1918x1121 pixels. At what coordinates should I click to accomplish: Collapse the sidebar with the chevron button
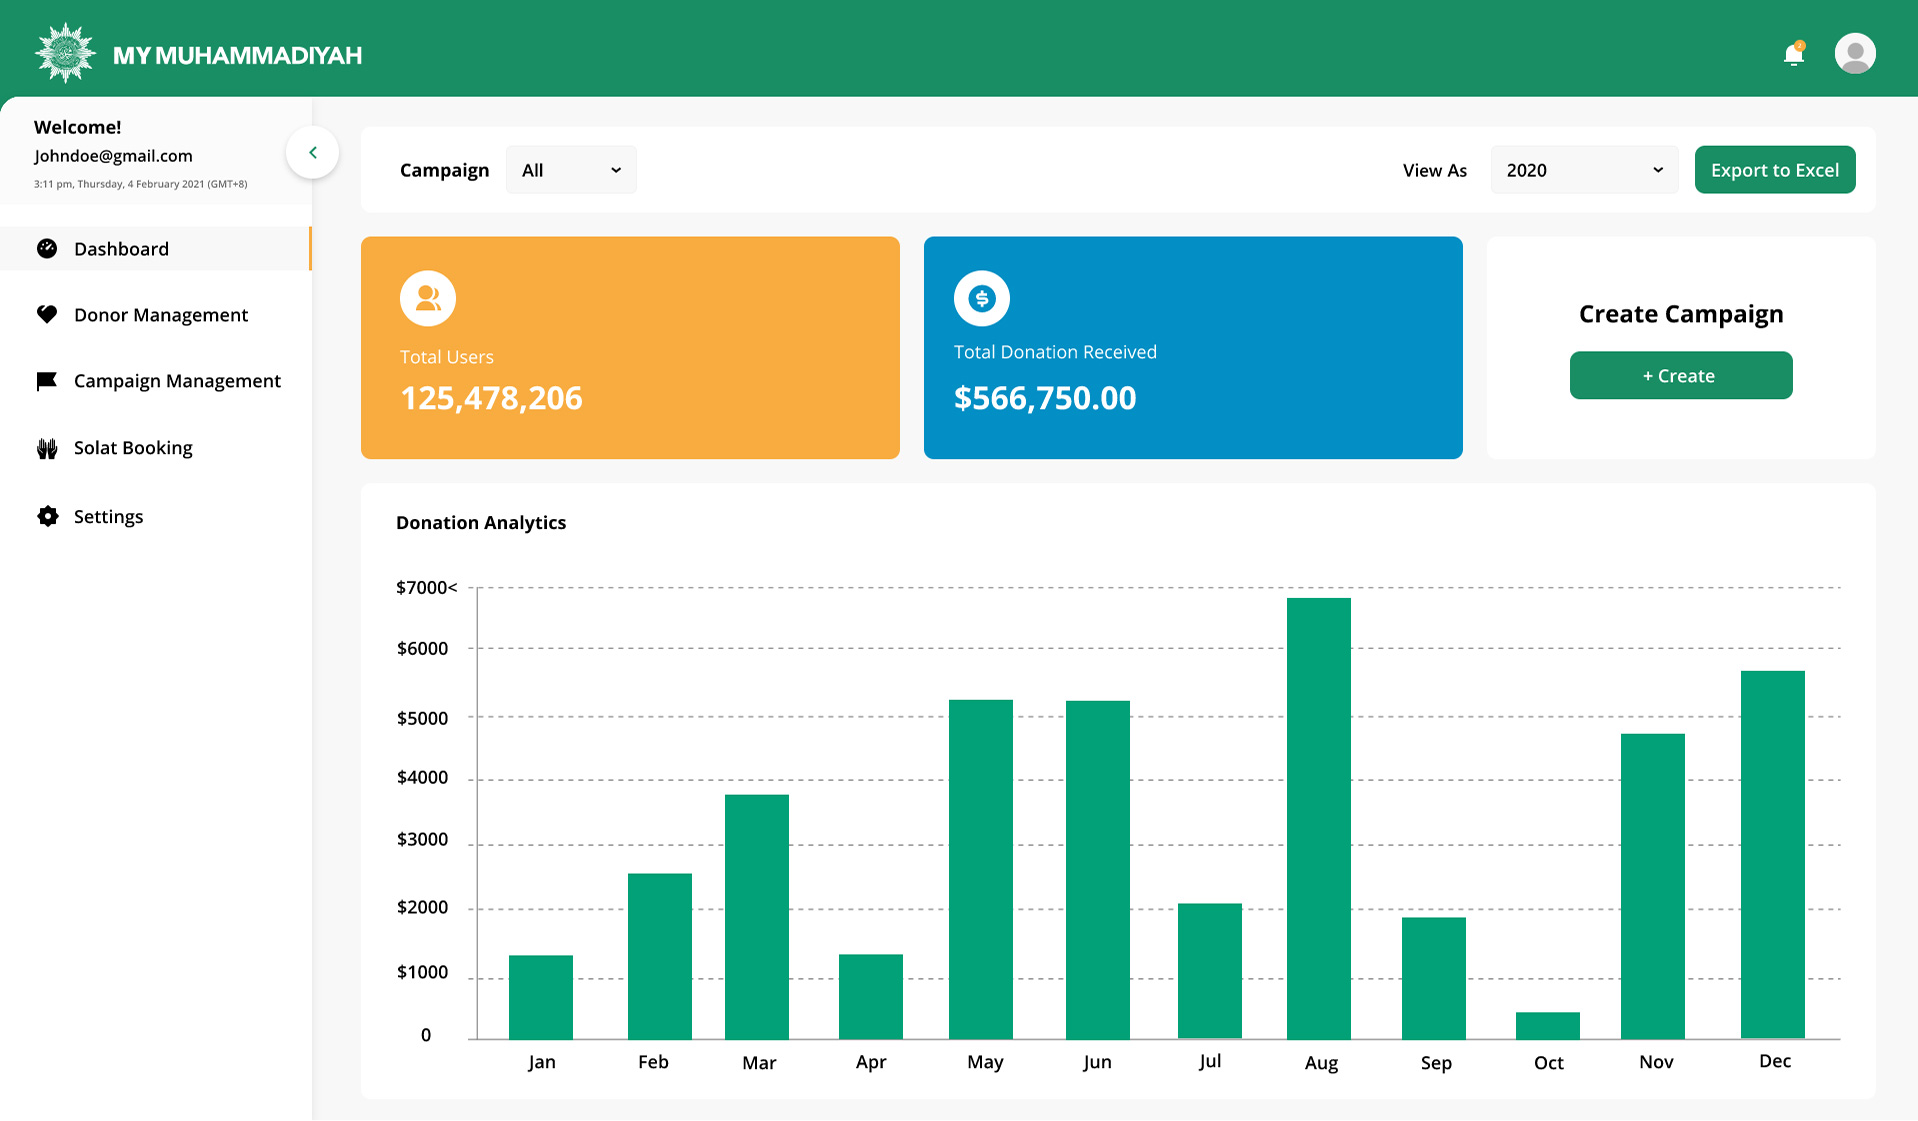click(x=313, y=152)
